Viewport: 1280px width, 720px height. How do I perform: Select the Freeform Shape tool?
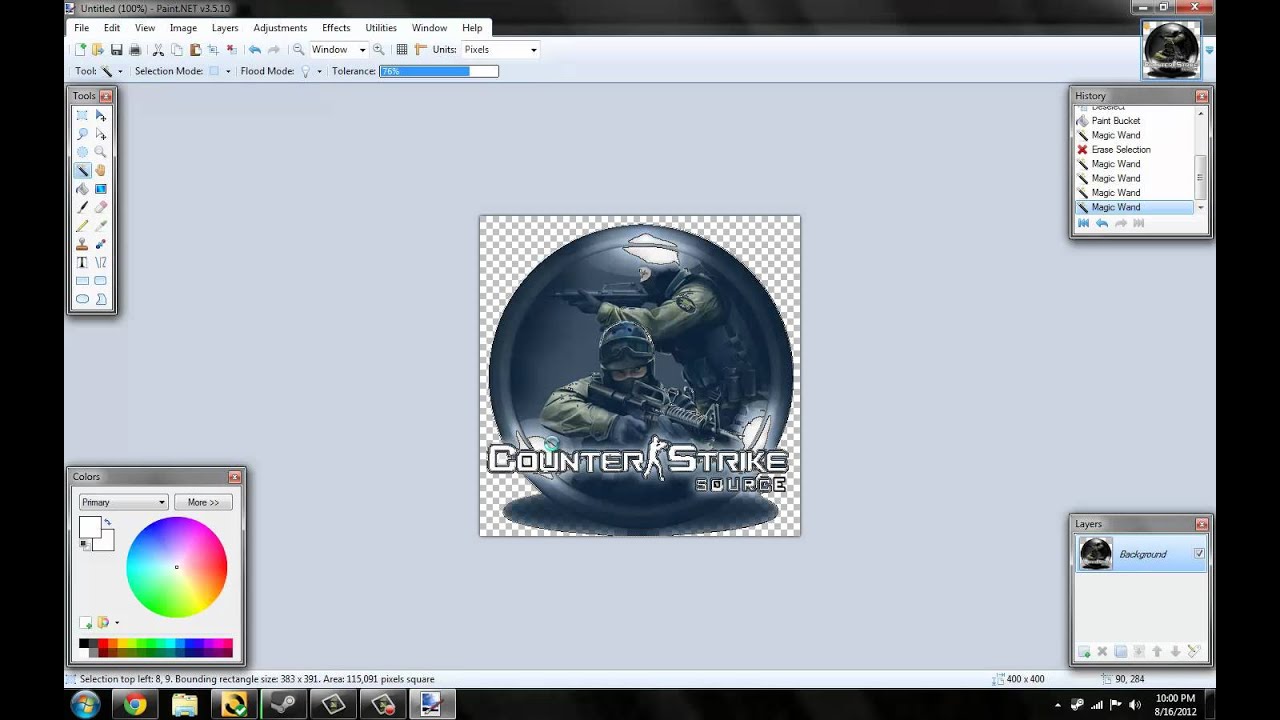pos(100,299)
